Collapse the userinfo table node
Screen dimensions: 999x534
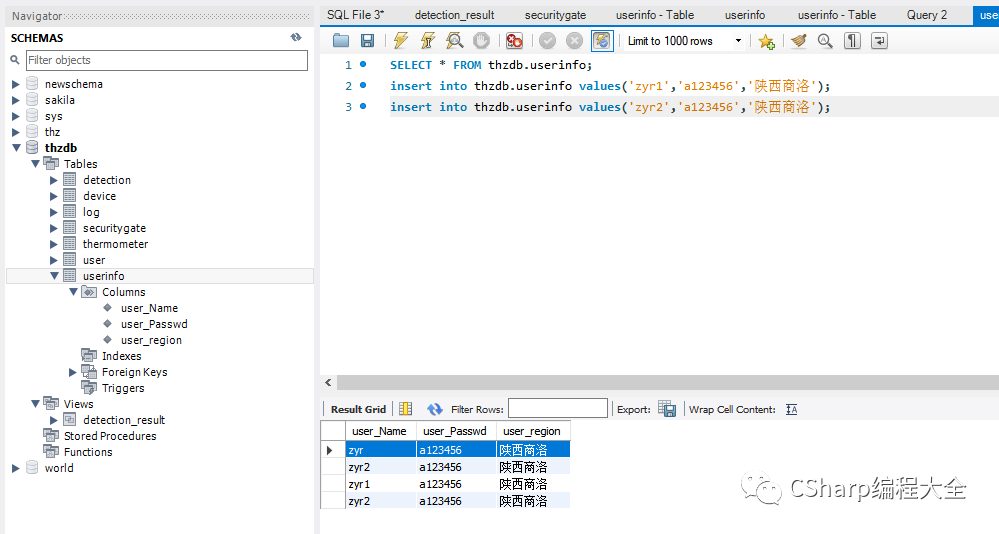click(x=54, y=276)
